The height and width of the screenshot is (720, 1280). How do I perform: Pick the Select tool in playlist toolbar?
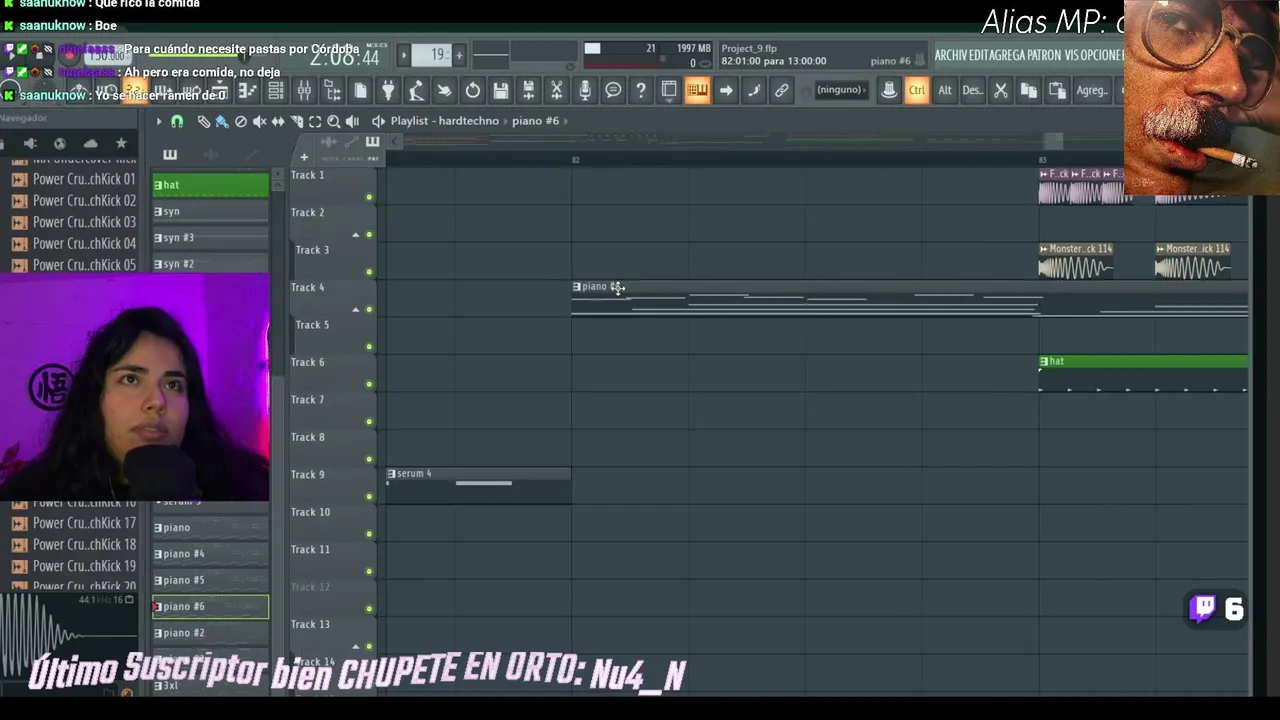click(315, 121)
